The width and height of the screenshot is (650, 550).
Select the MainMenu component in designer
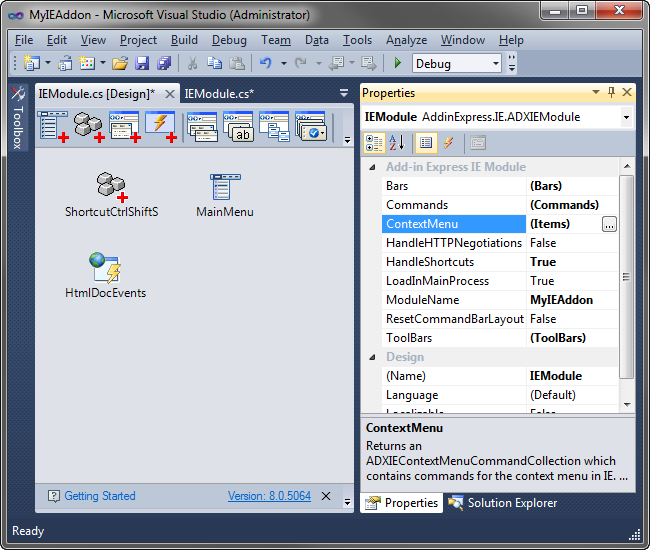[x=225, y=195]
